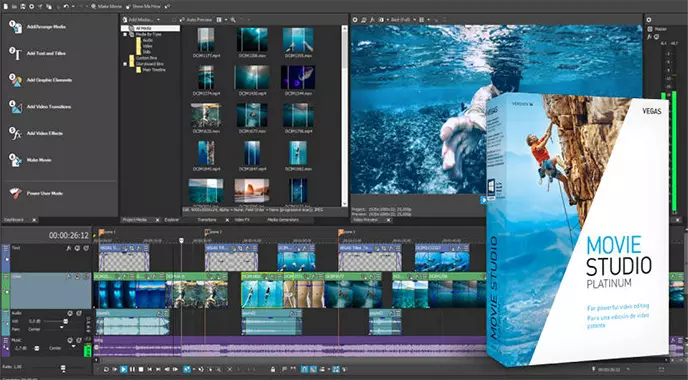
Task: Click the Video Preview tab
Action: pos(365,219)
